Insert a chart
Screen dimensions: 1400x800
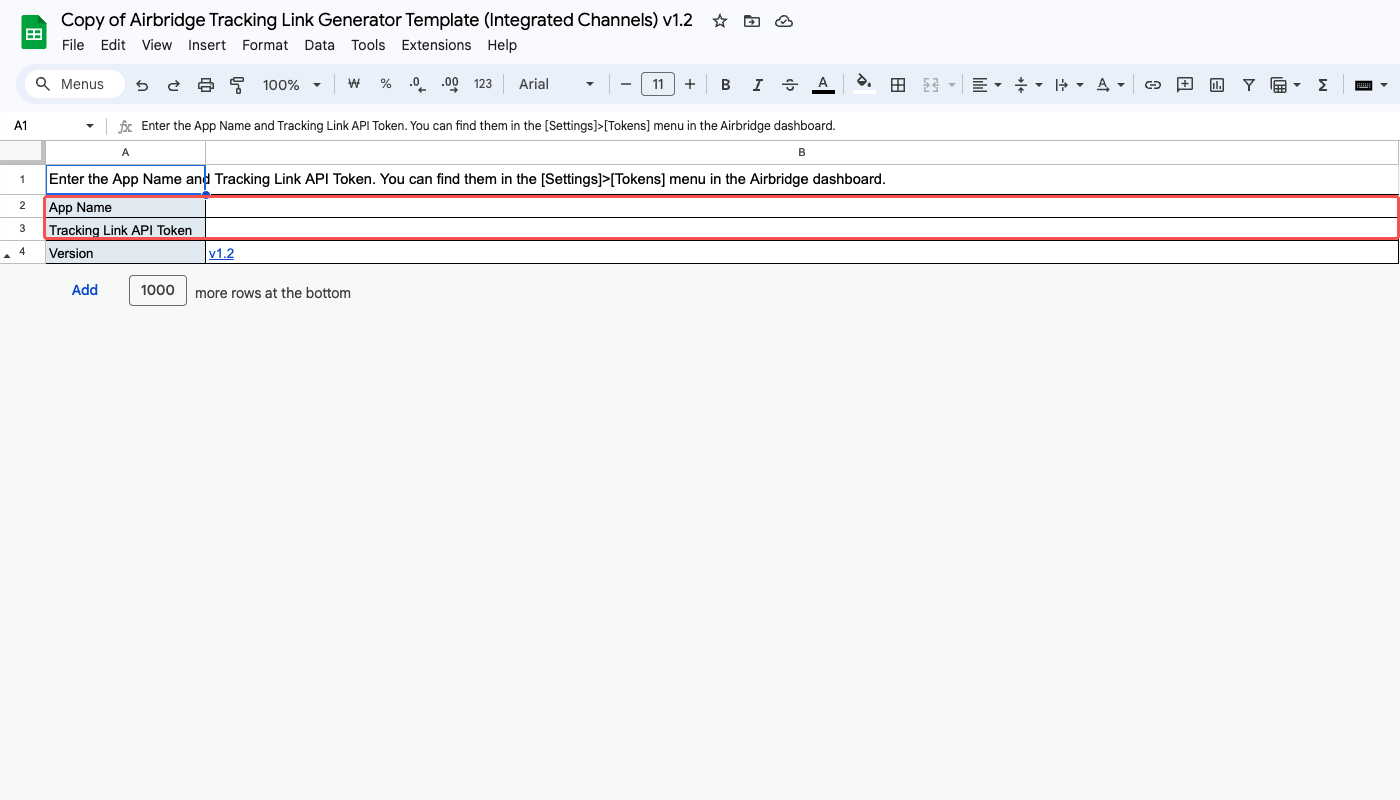(1217, 85)
